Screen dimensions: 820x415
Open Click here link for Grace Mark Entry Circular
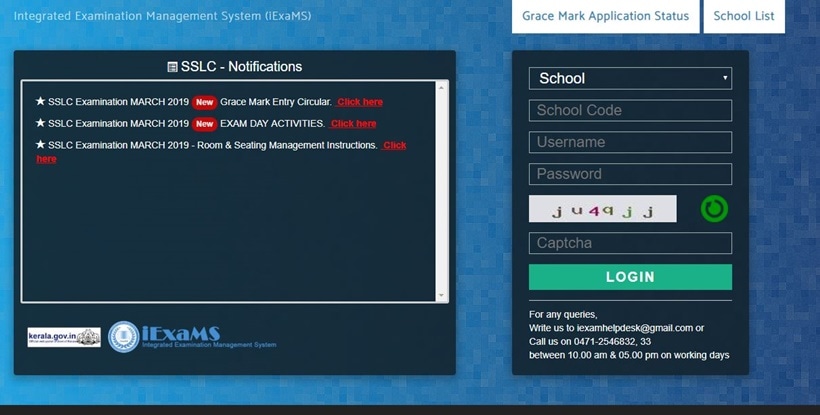tap(360, 102)
